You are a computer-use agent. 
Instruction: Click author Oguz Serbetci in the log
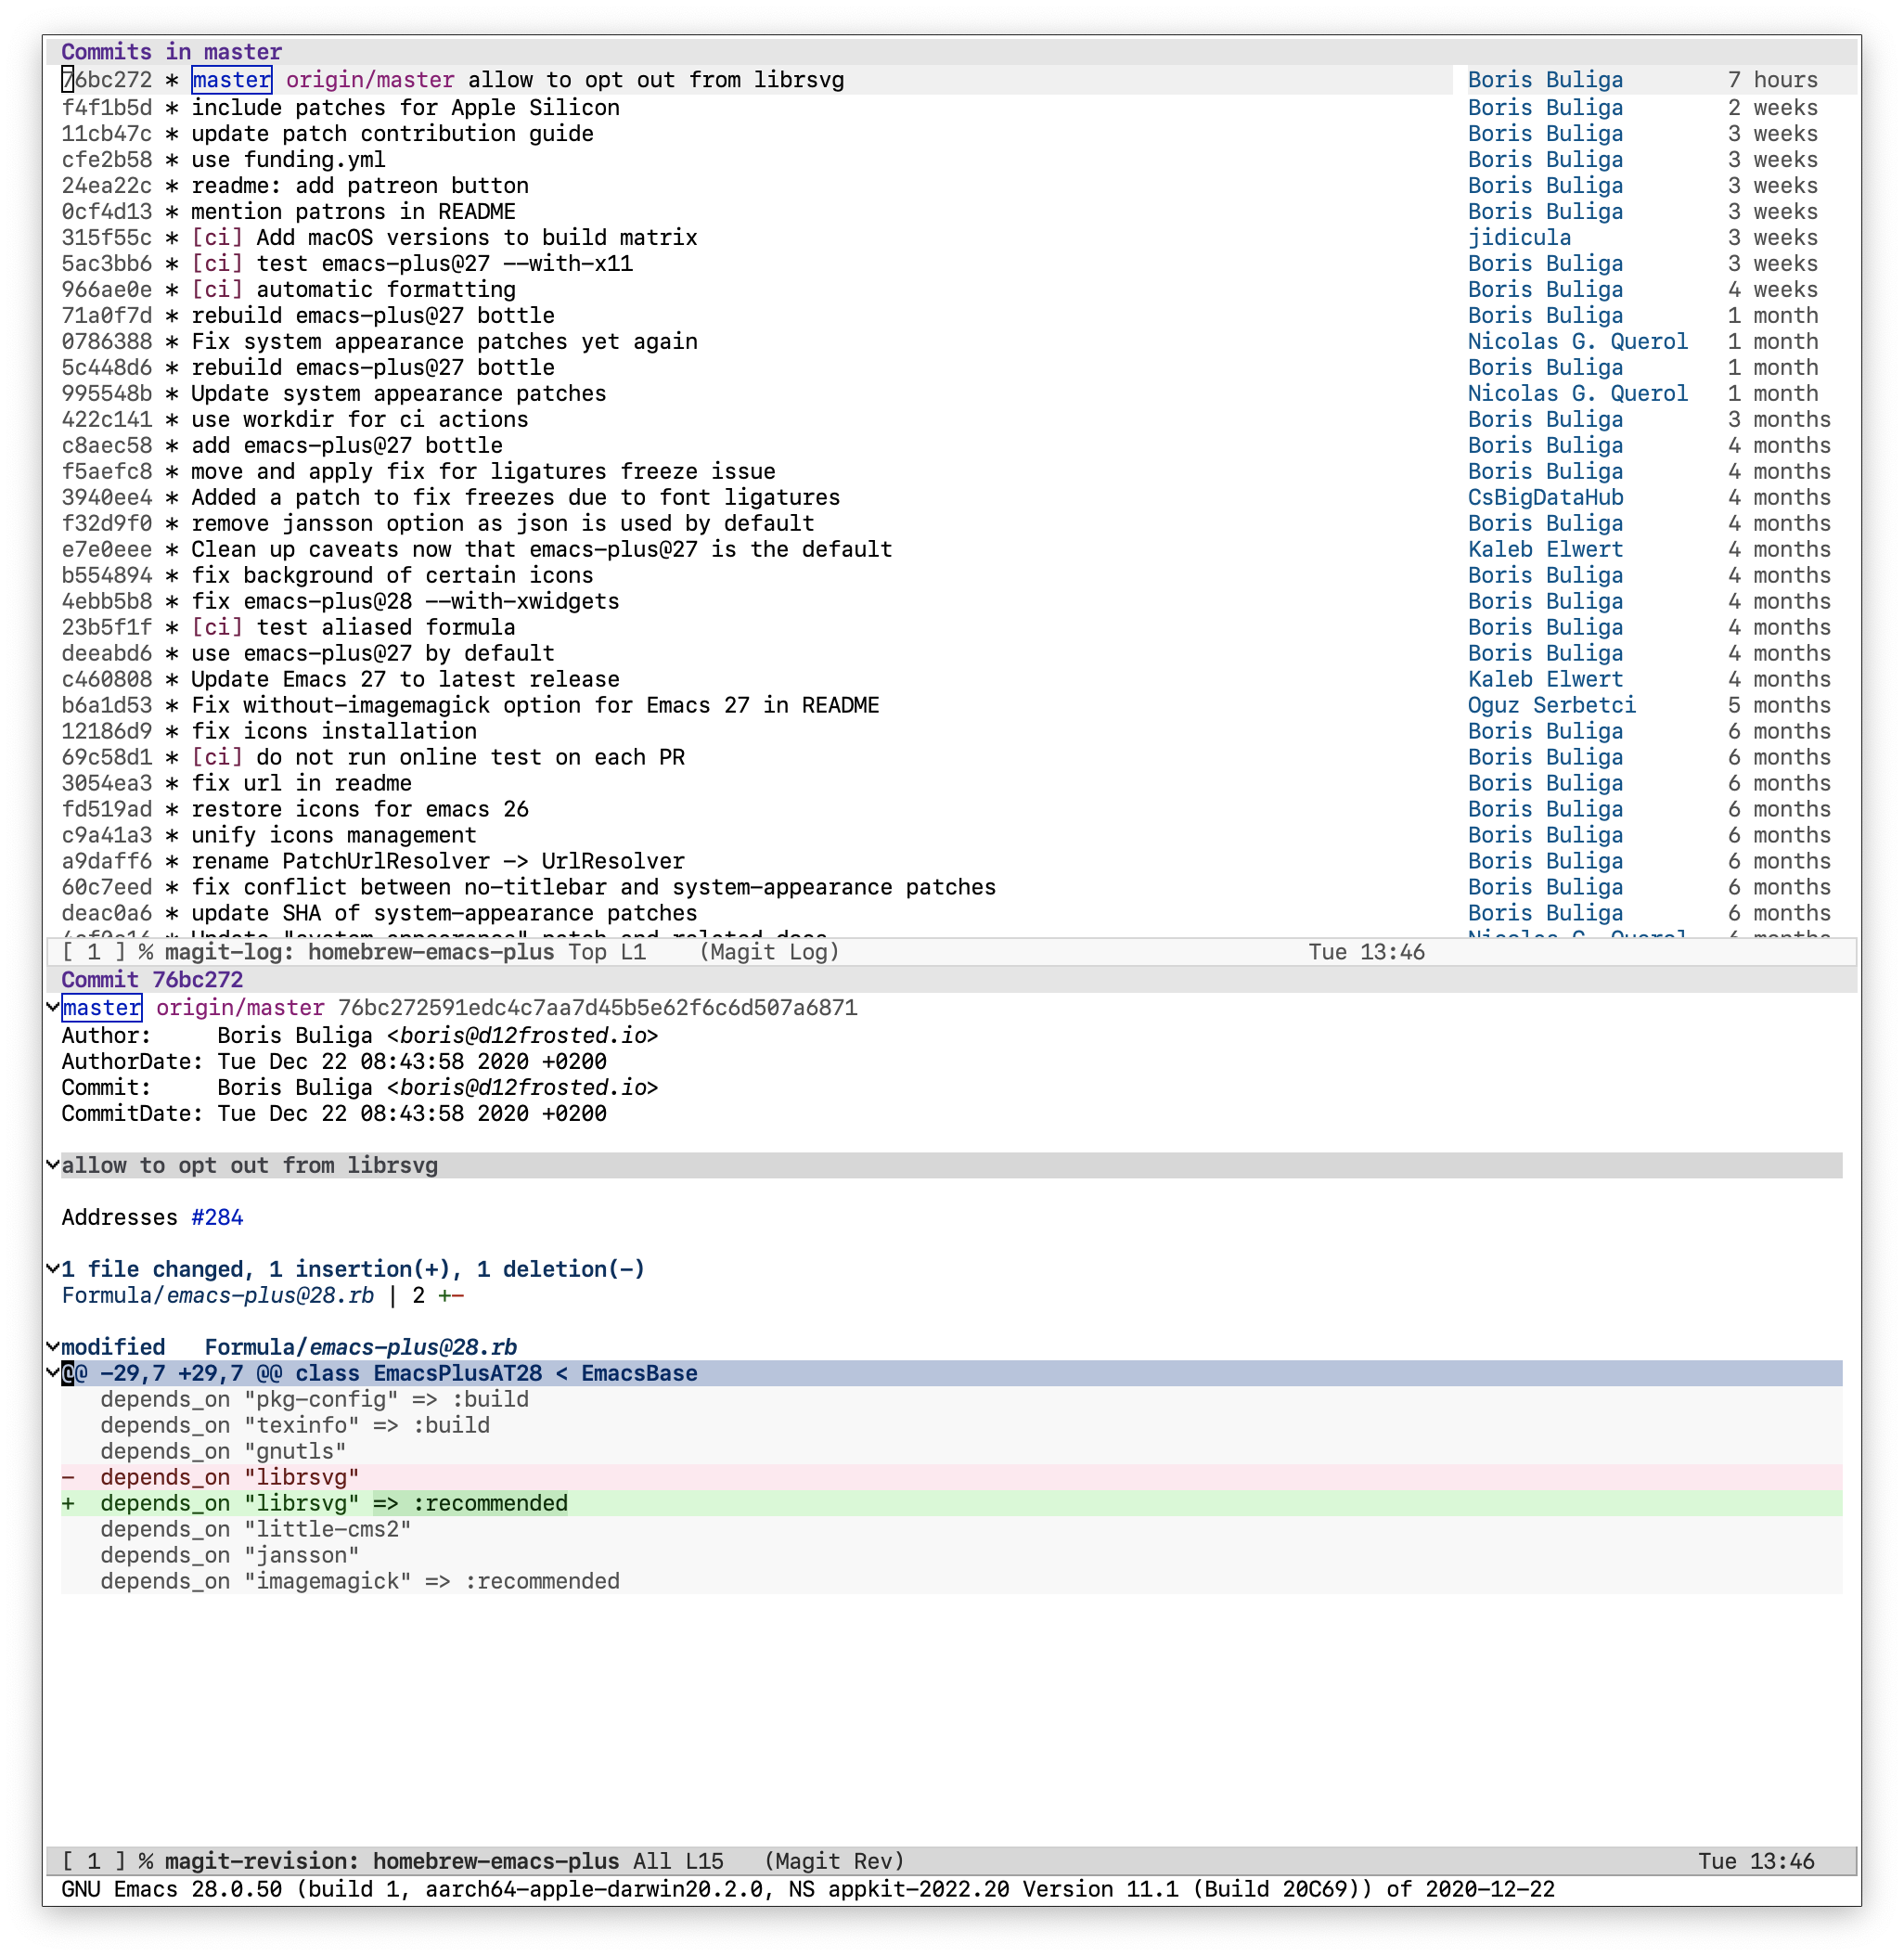[x=1552, y=705]
